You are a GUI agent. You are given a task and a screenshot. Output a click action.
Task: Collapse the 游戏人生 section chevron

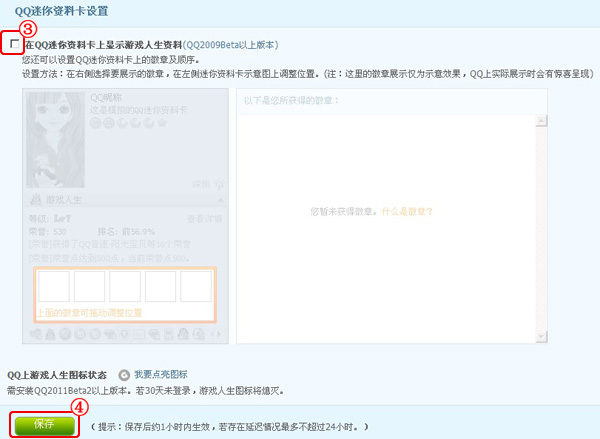click(x=221, y=200)
